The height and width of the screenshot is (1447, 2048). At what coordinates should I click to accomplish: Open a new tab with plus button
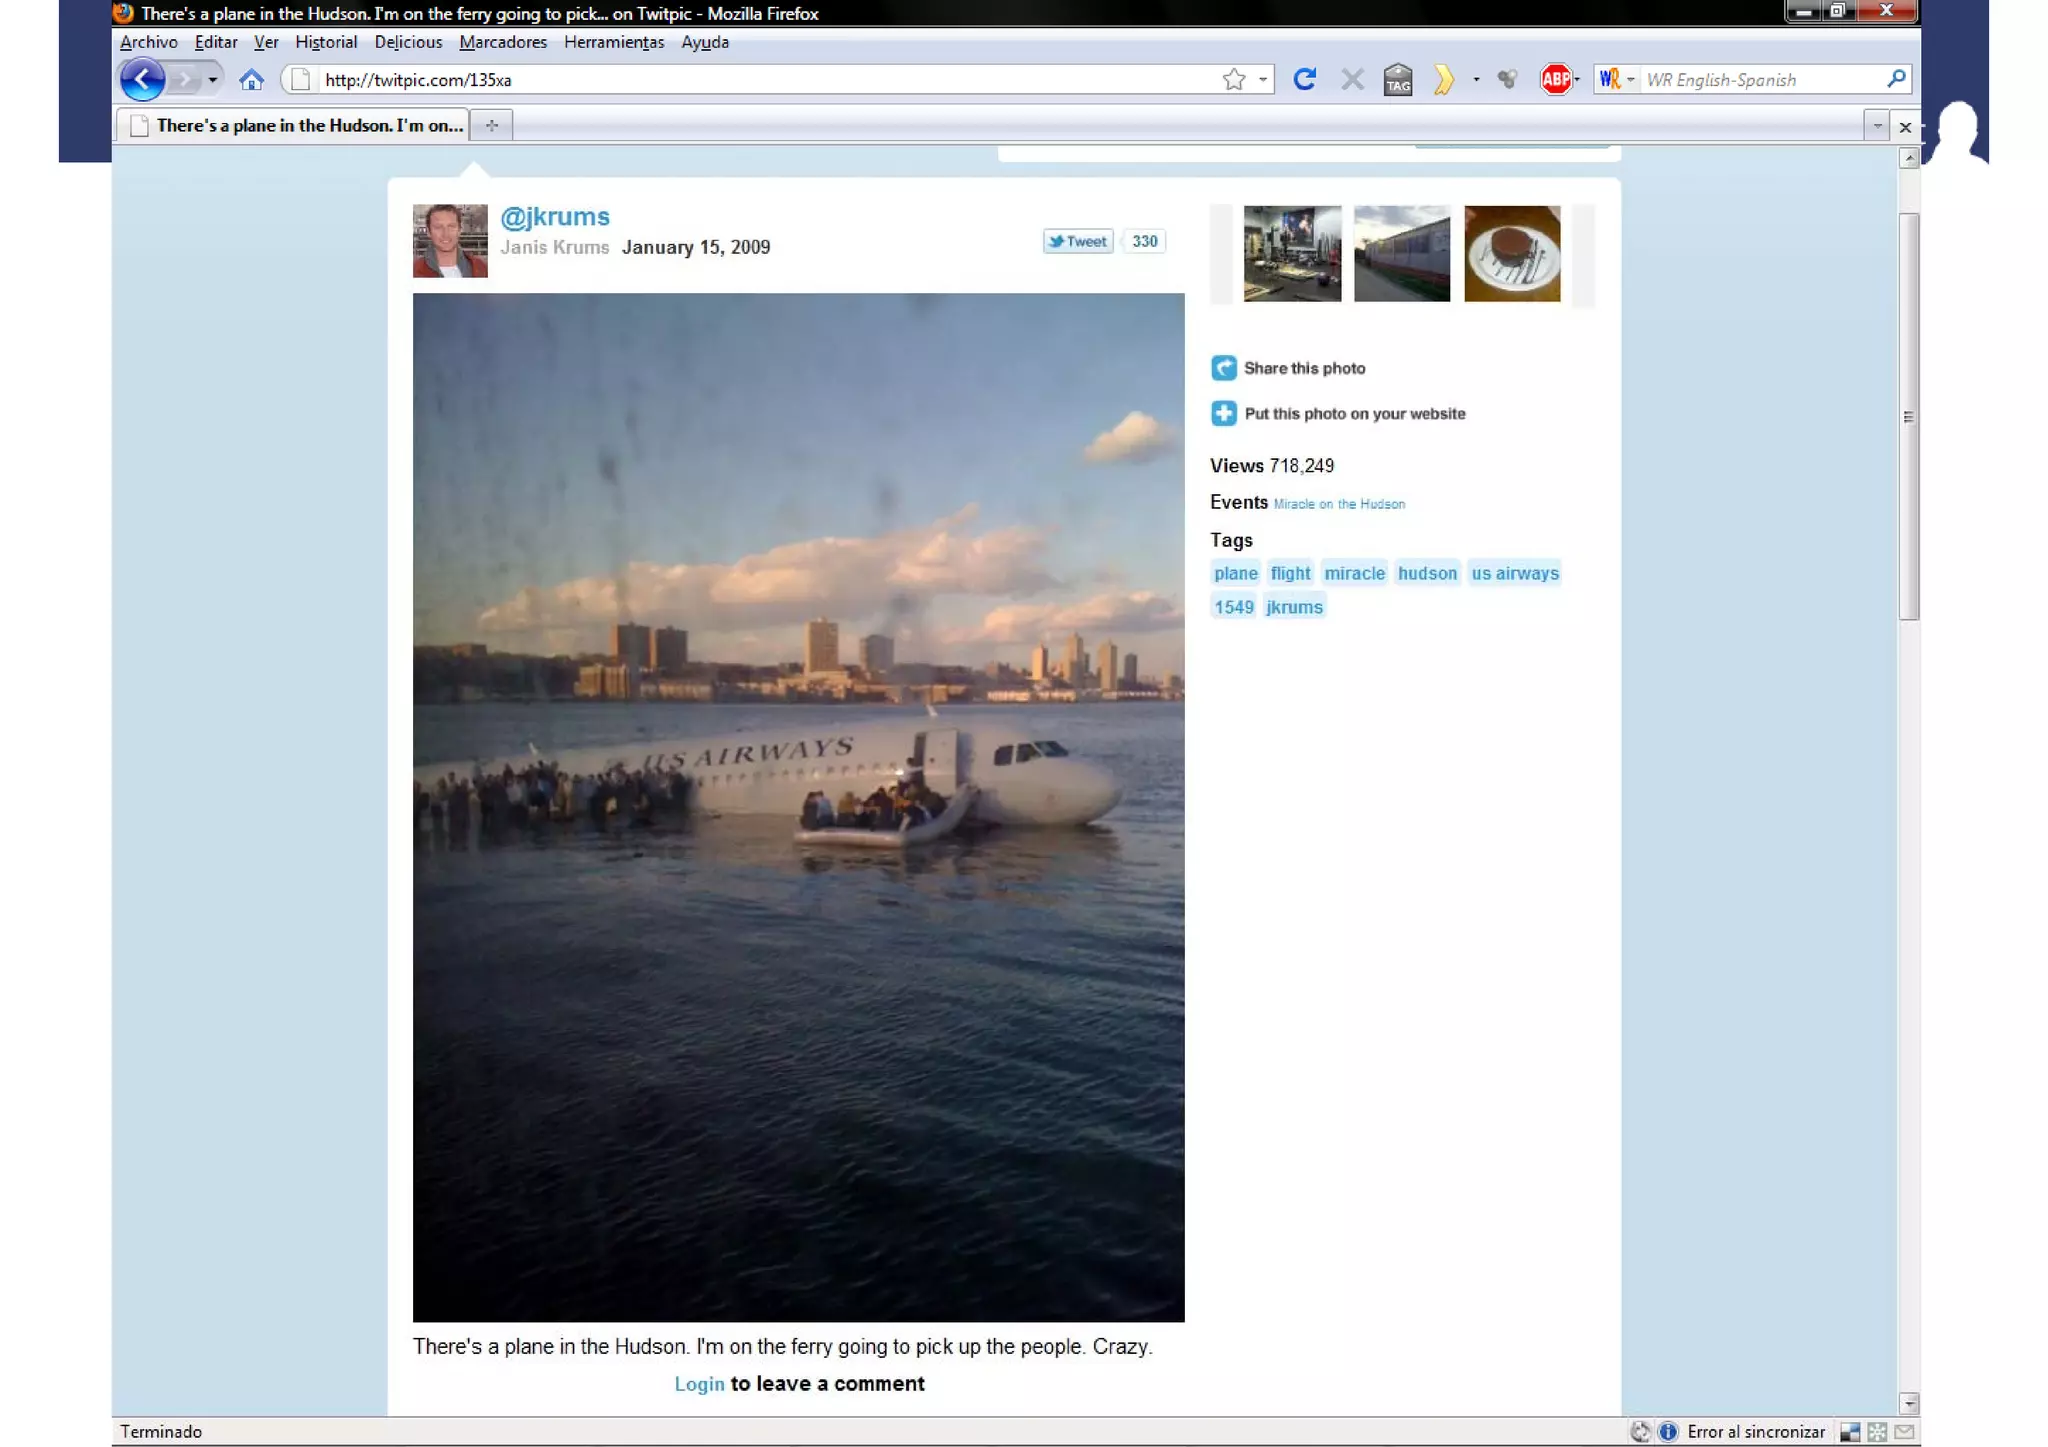491,125
